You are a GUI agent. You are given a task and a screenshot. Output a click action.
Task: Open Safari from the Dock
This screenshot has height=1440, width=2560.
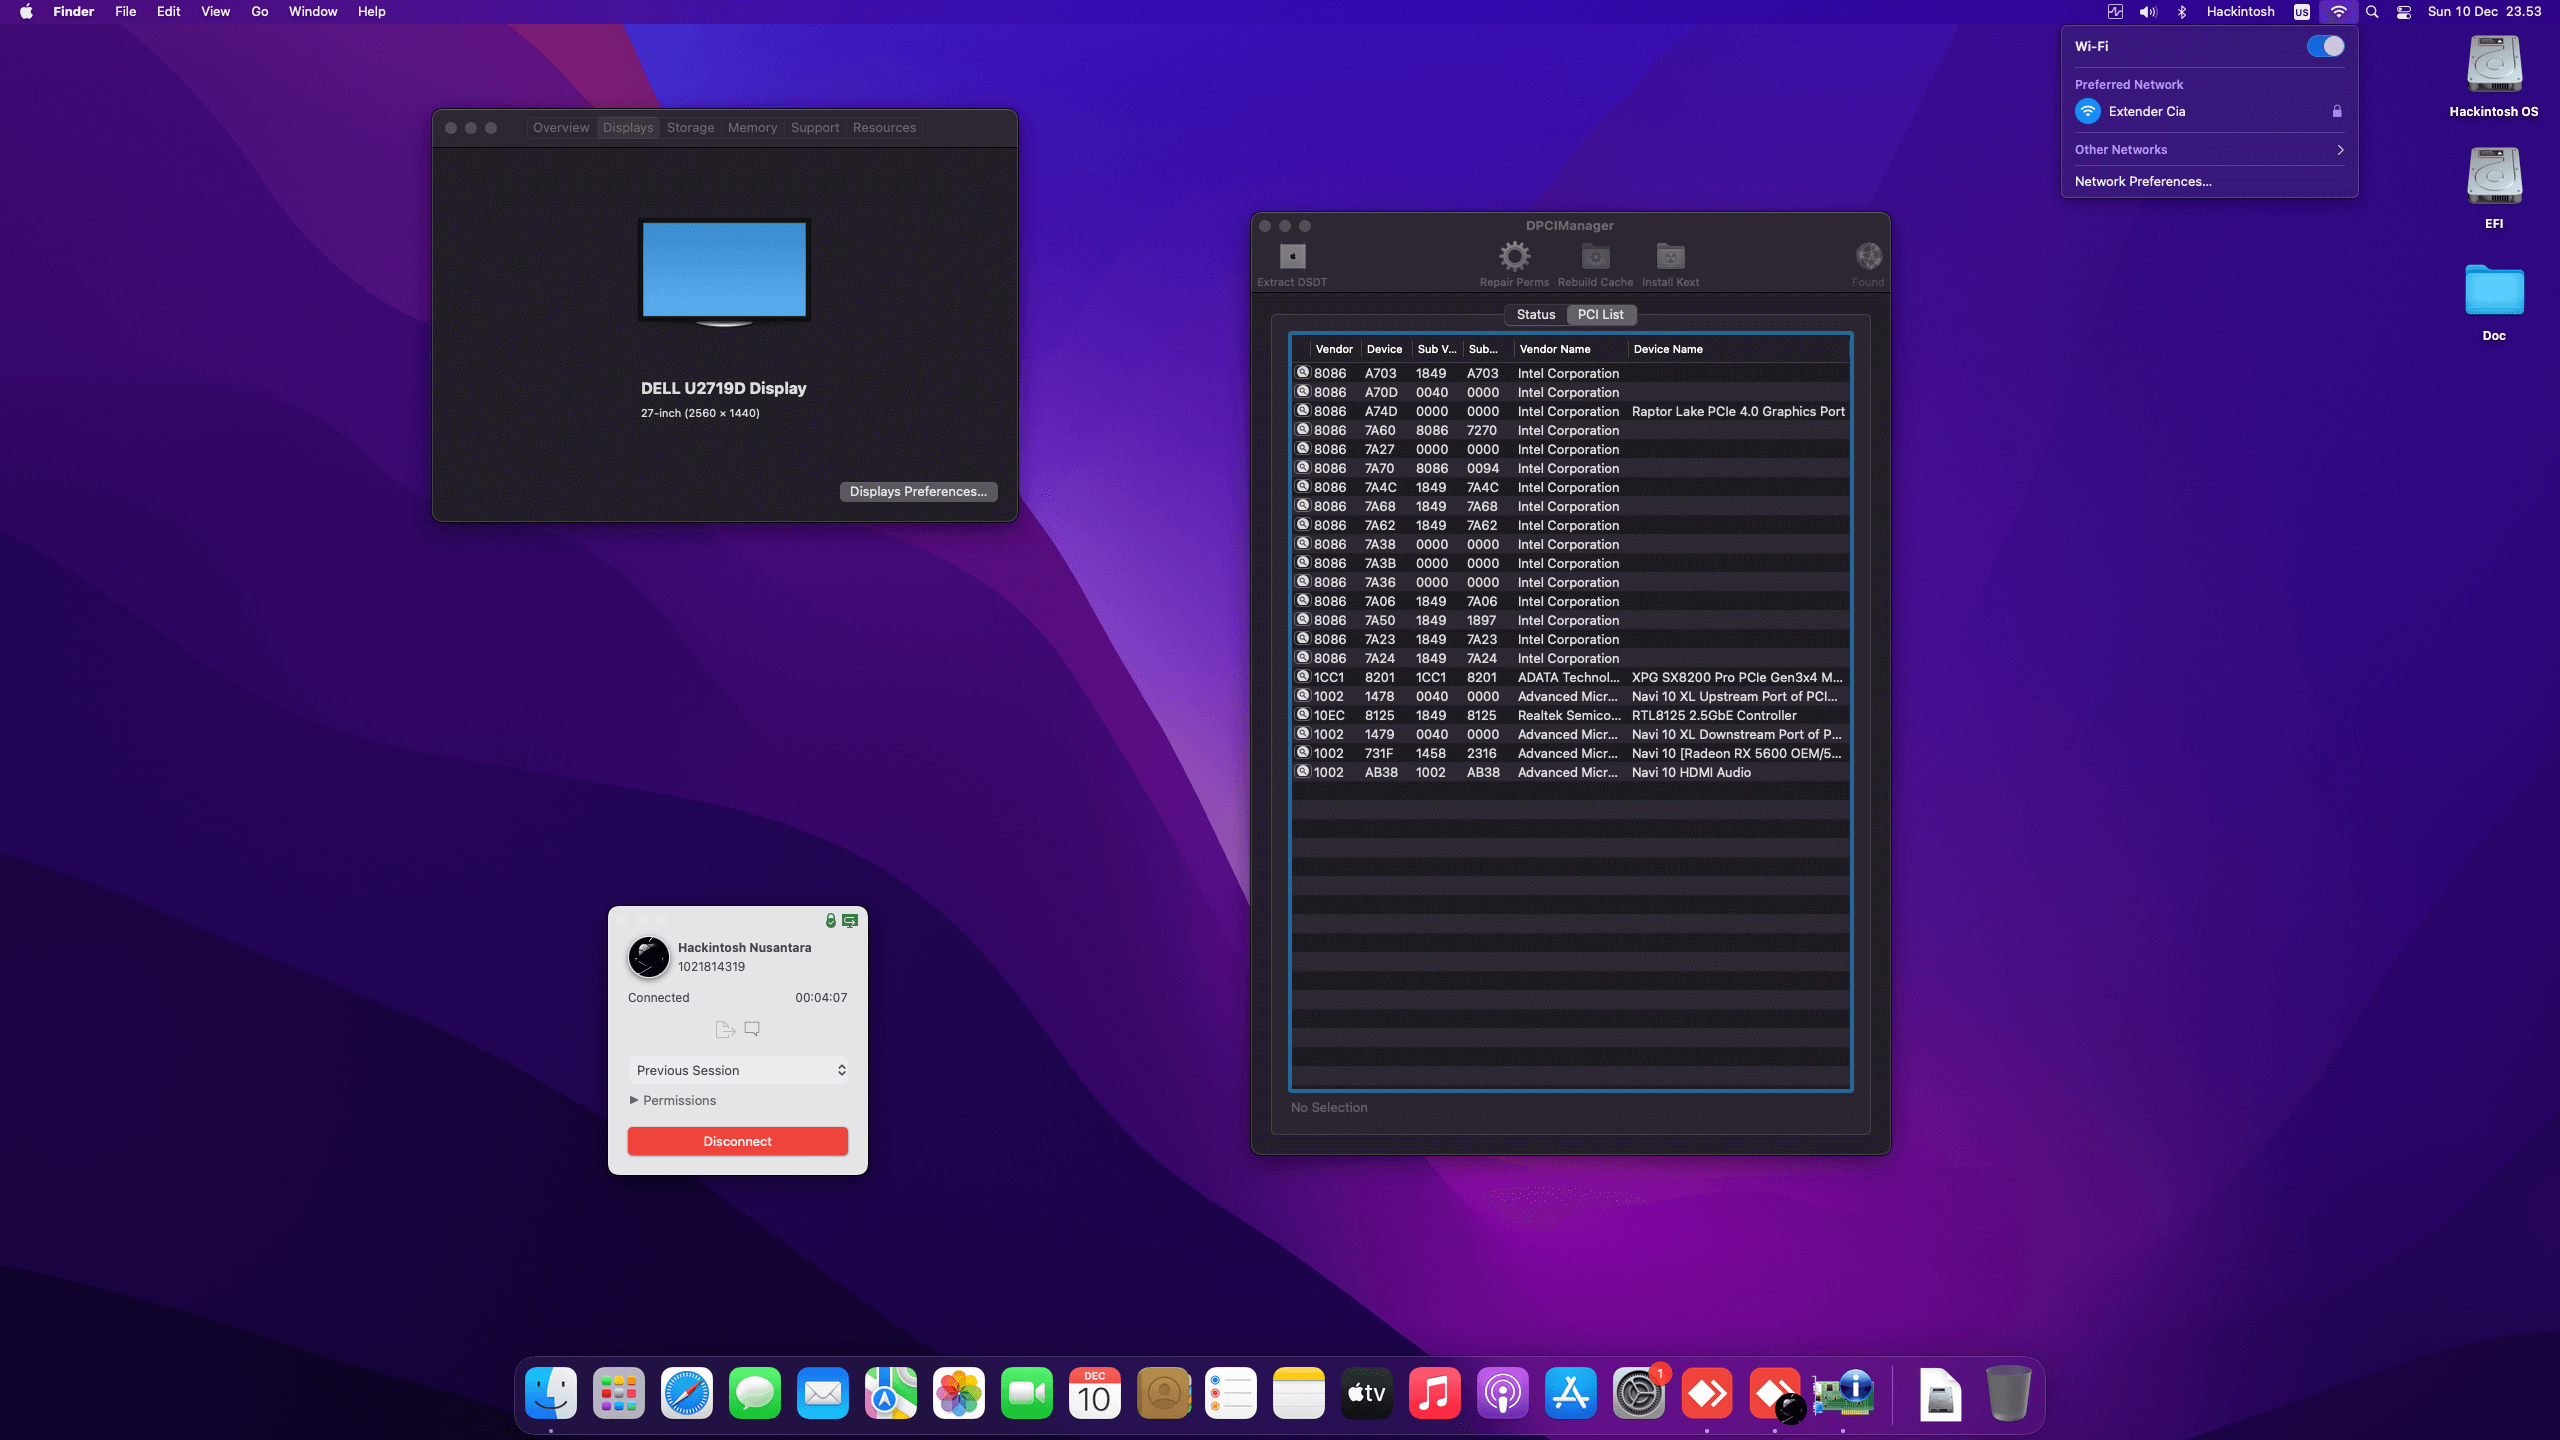pos(687,1393)
